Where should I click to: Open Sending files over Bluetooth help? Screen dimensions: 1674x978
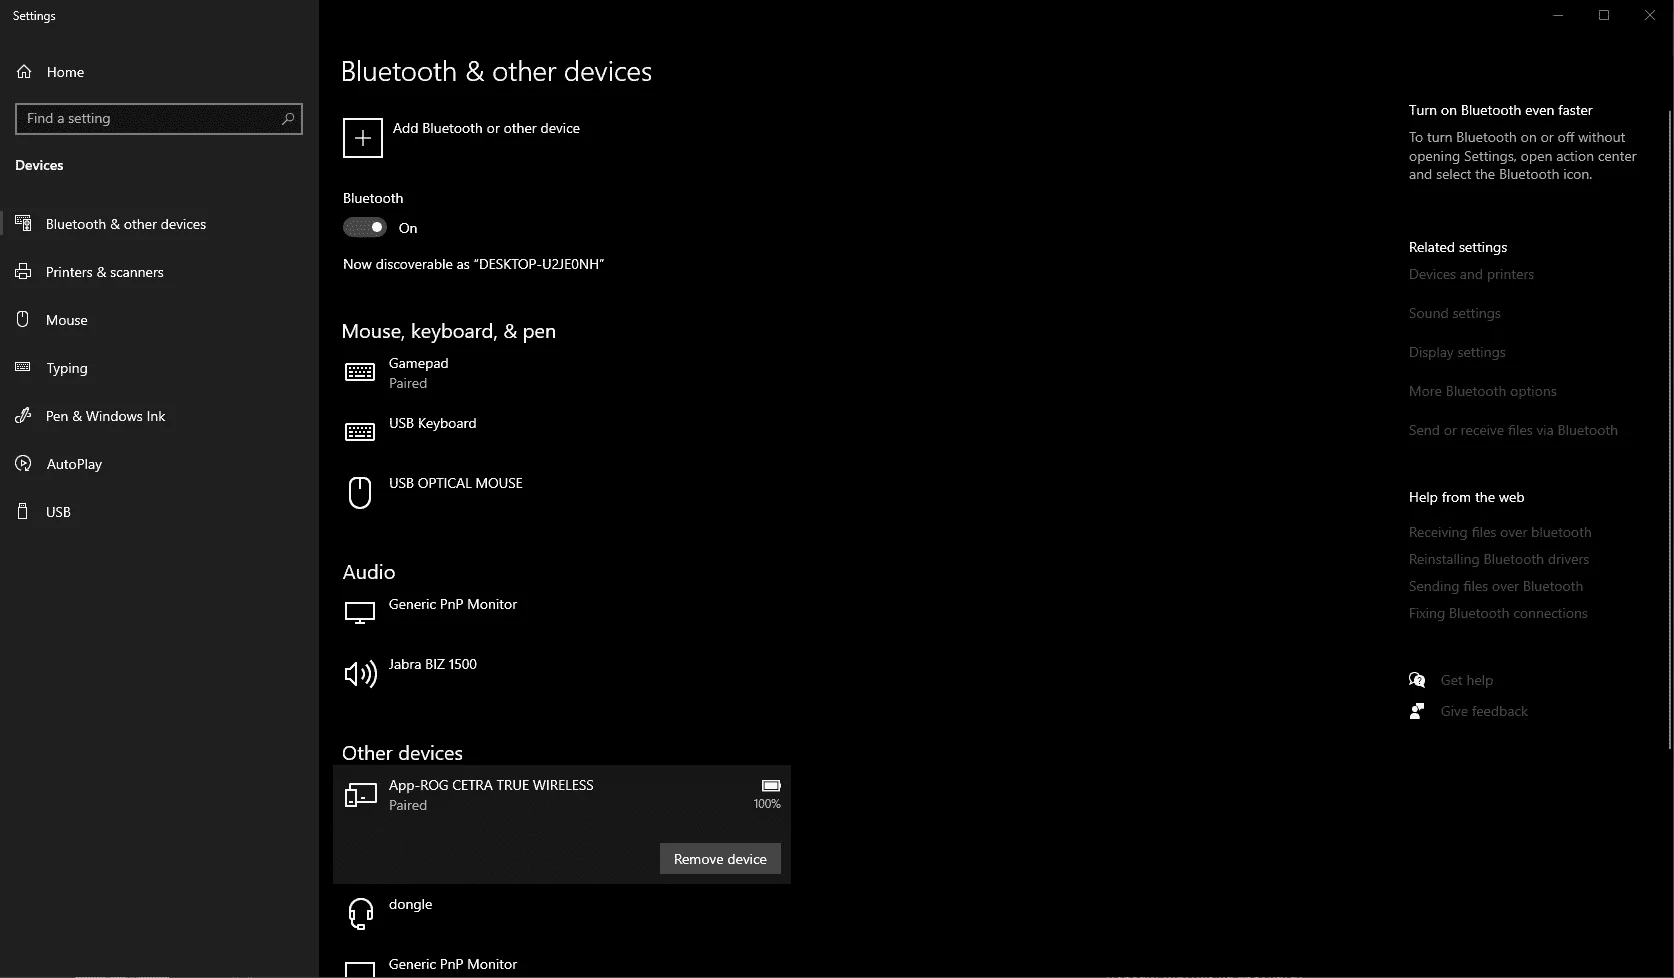point(1496,586)
